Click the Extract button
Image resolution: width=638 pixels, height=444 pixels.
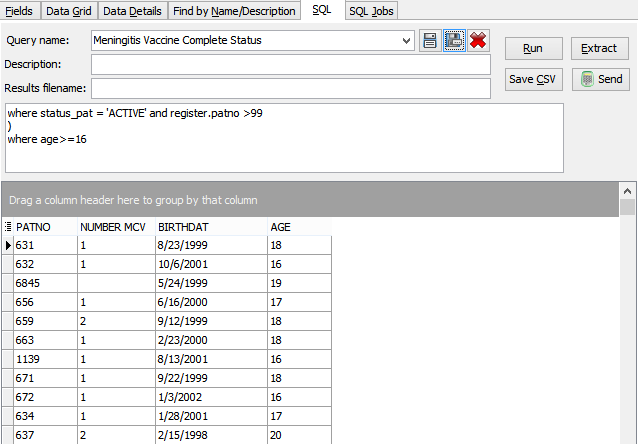coord(600,48)
